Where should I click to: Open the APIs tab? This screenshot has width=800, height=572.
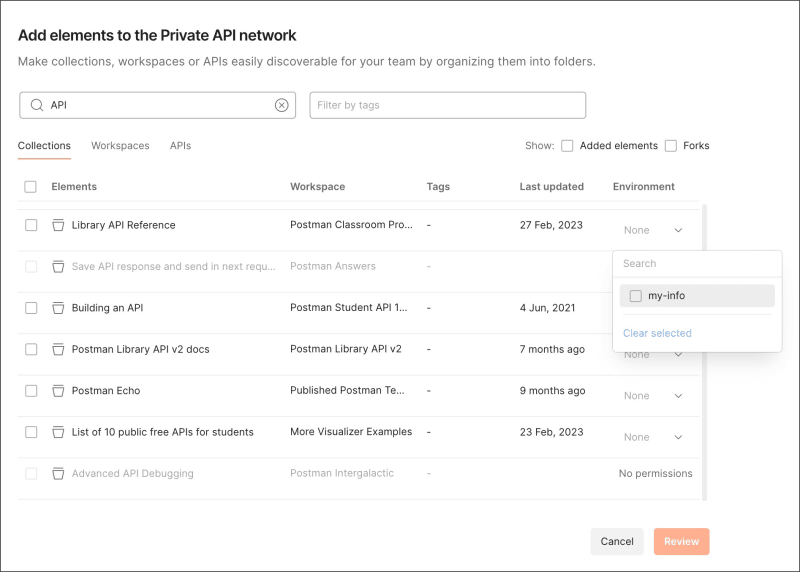click(x=180, y=146)
